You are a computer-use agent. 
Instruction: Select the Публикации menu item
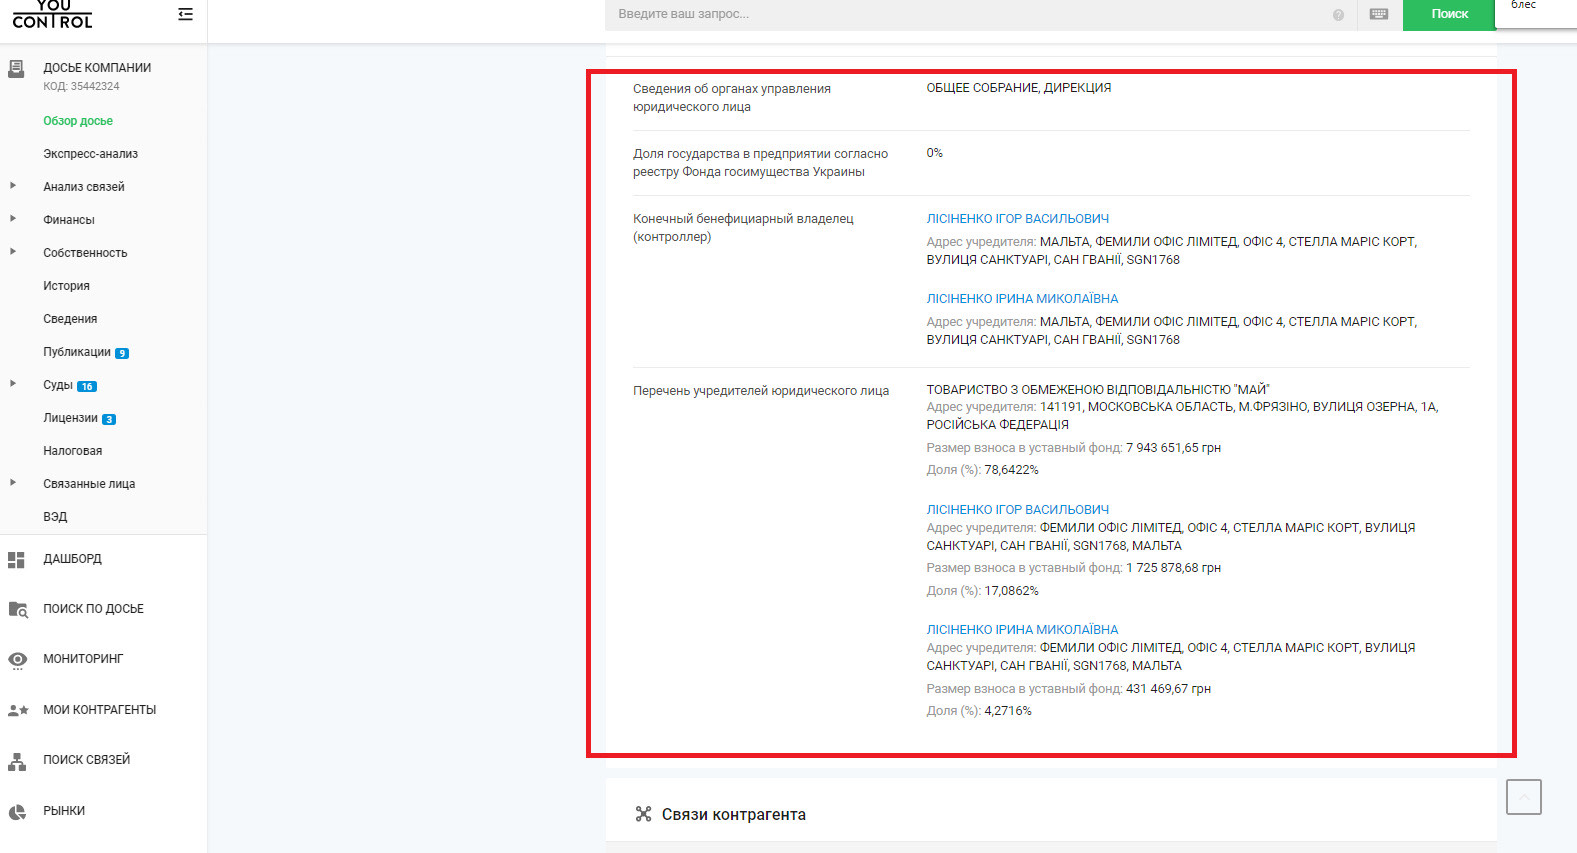77,352
